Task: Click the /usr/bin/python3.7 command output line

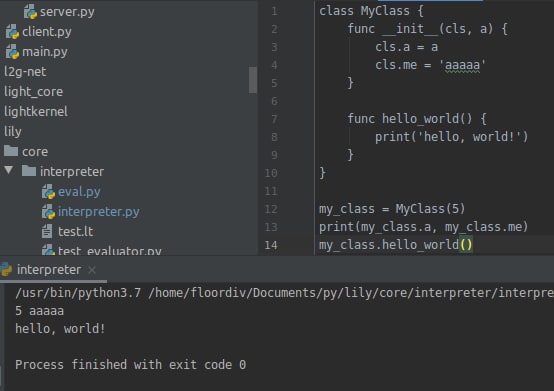Action: (284, 293)
